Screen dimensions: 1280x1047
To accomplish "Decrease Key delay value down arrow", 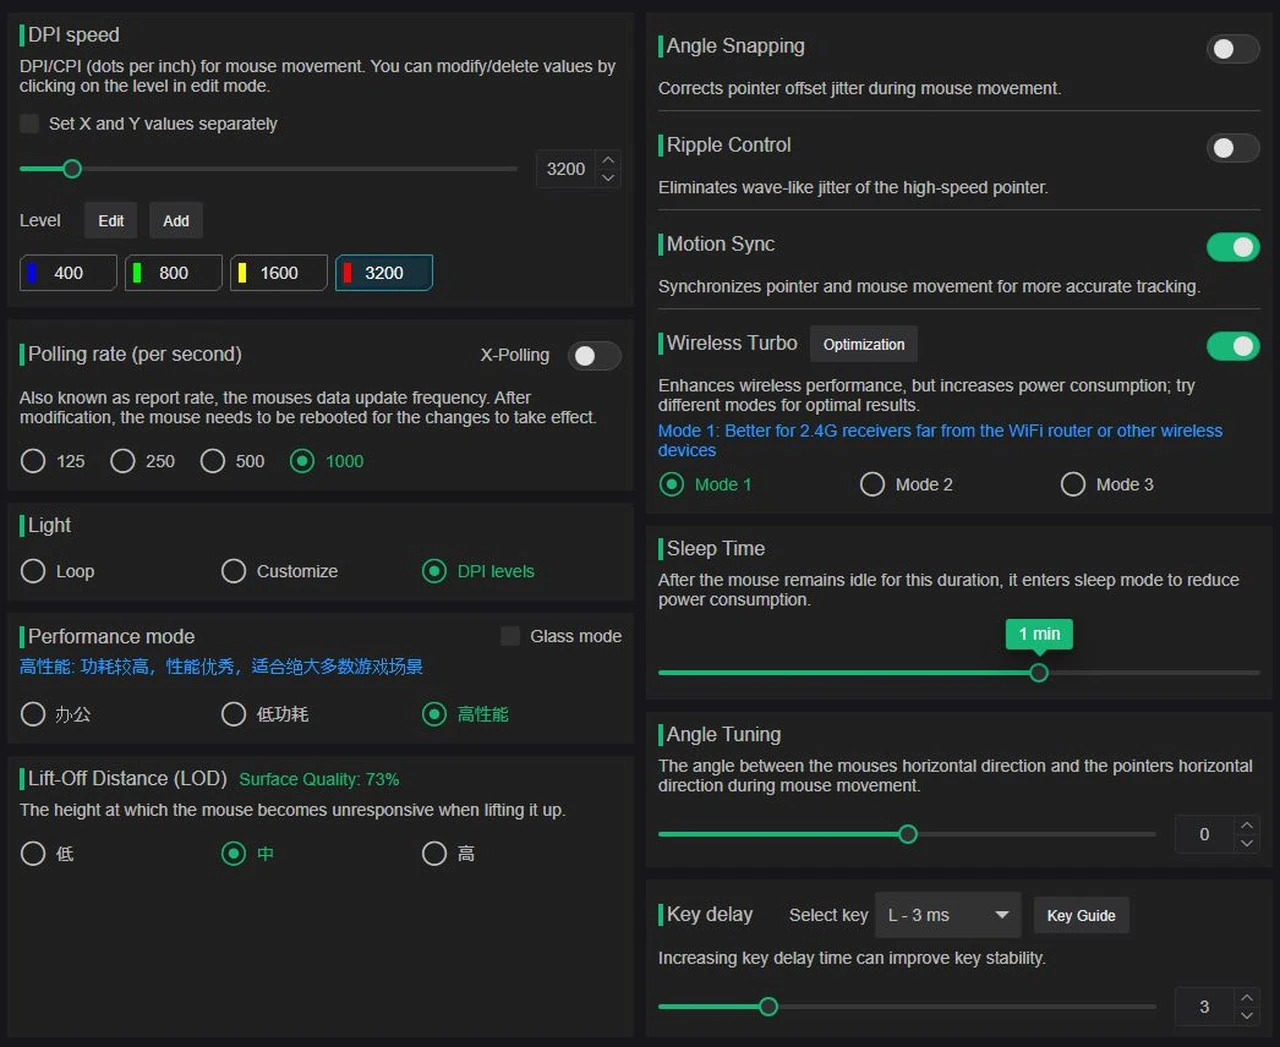I will click(x=1246, y=1016).
